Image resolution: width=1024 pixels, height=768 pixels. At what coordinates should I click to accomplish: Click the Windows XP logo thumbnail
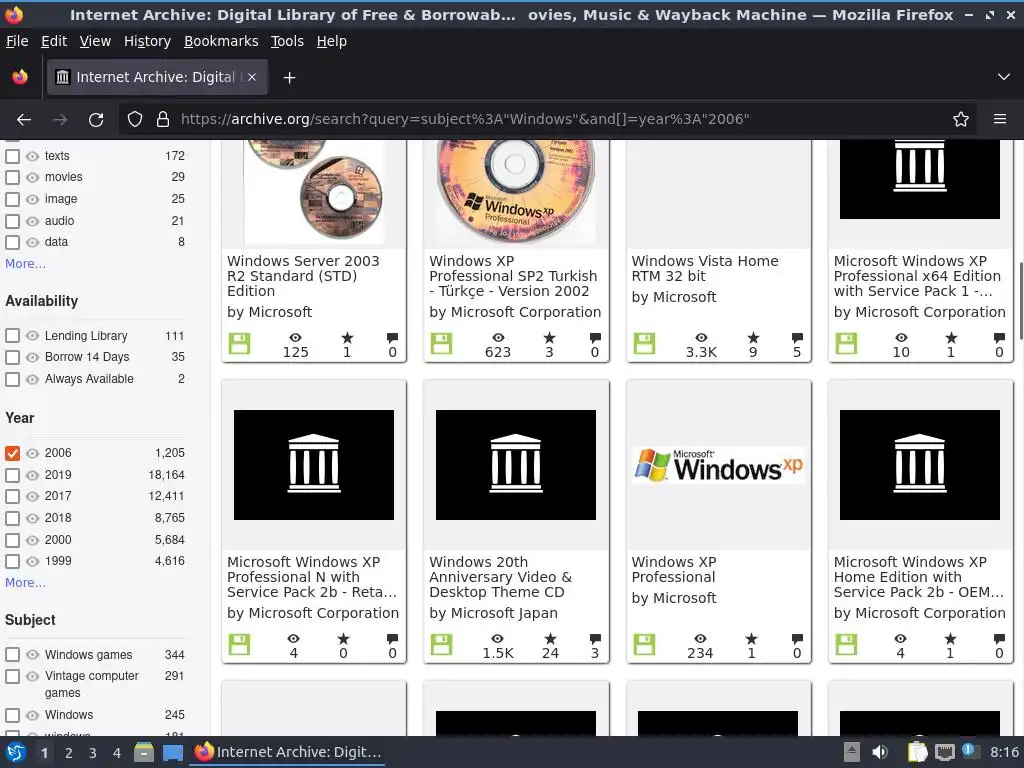tap(718, 465)
